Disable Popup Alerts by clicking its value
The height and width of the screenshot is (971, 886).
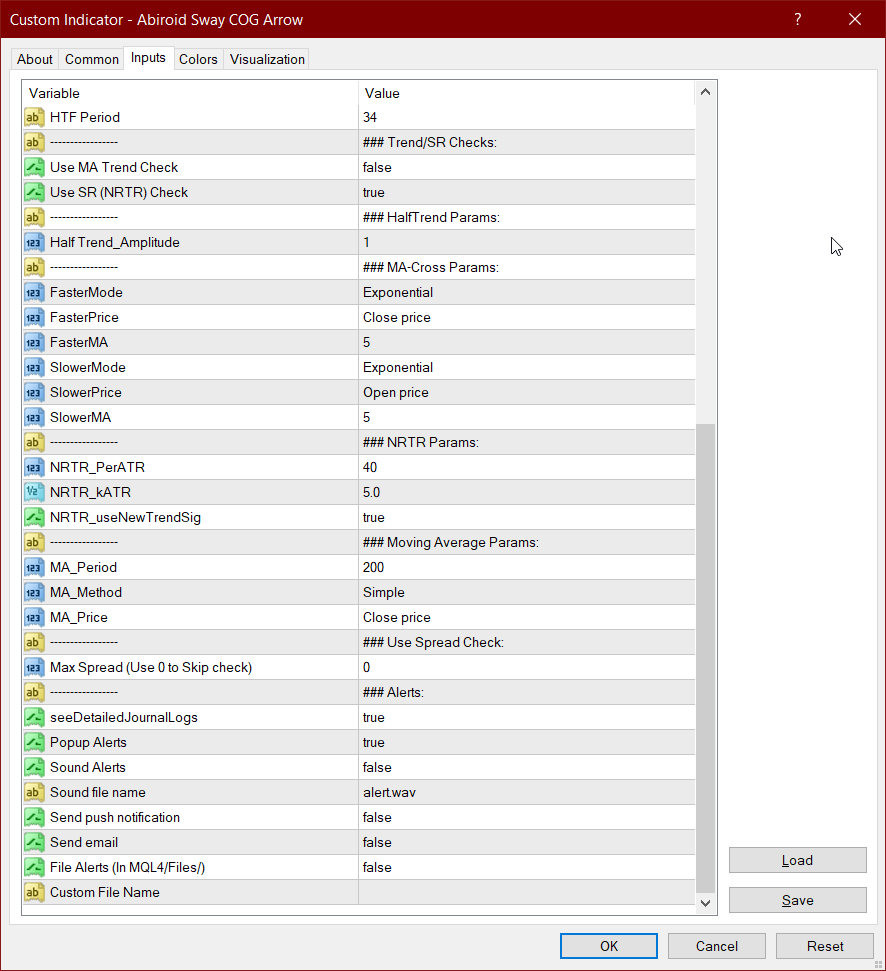pos(526,742)
